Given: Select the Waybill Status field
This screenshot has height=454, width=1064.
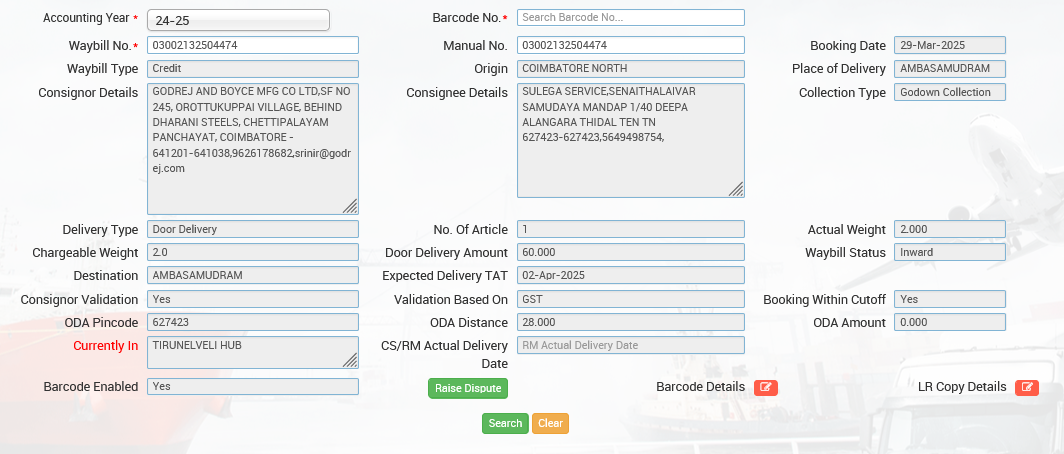Looking at the screenshot, I should pos(949,252).
